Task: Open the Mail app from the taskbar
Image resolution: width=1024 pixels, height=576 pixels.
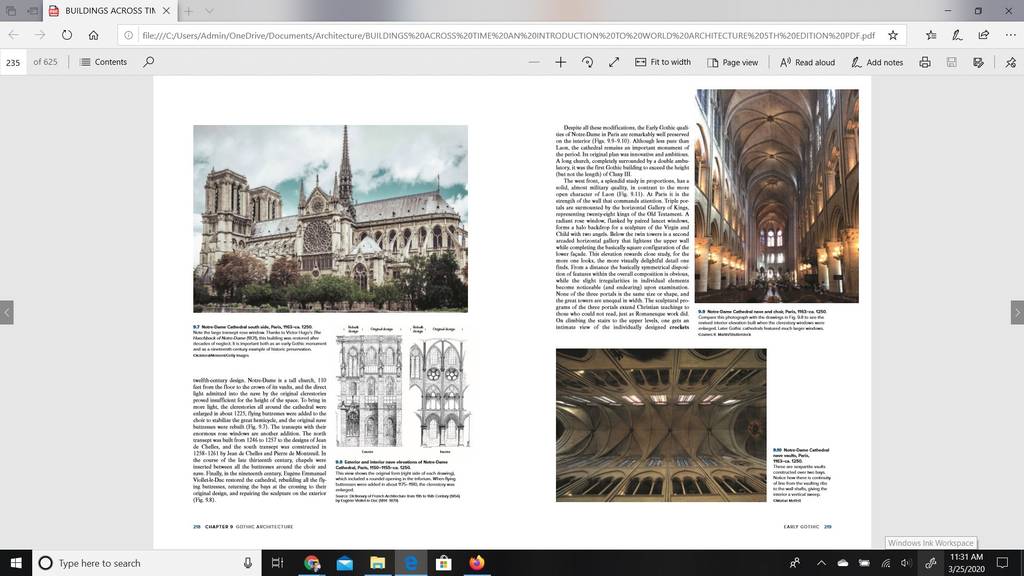Action: (x=345, y=563)
